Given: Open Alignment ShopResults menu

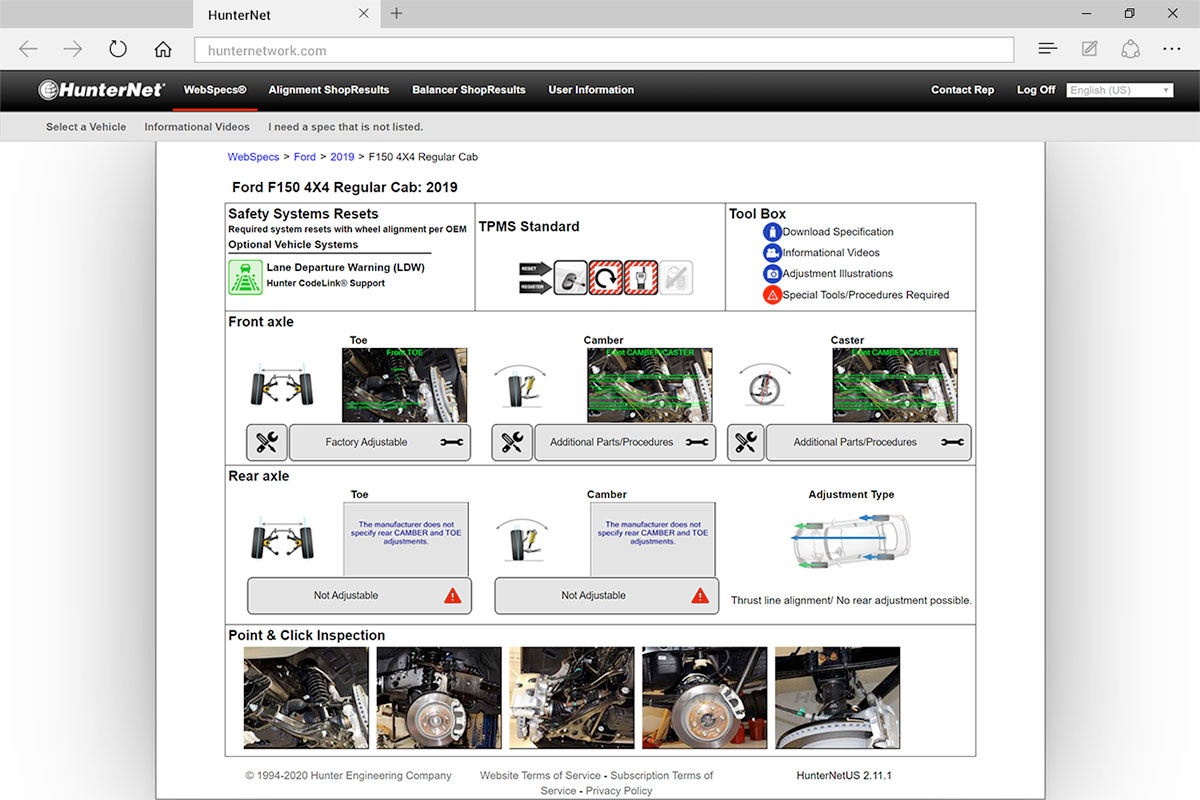Looking at the screenshot, I should 329,90.
